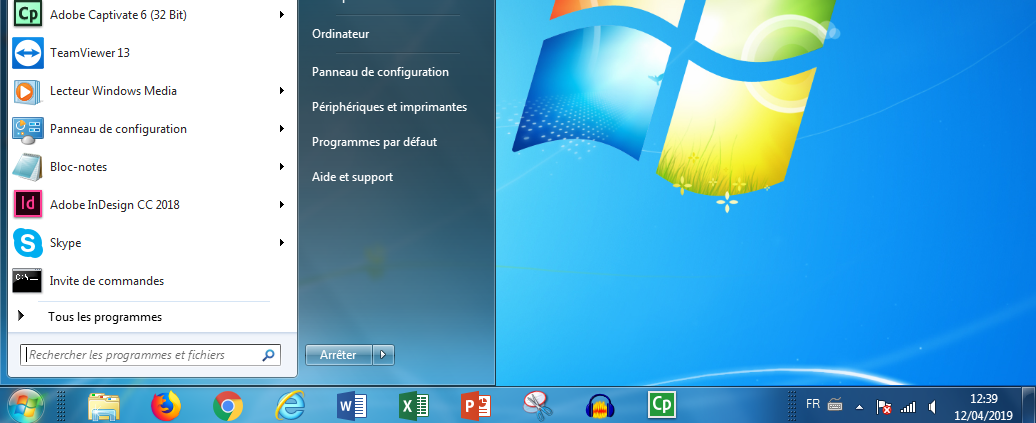
Task: Open Ordinateur from right pane
Action: (x=340, y=34)
